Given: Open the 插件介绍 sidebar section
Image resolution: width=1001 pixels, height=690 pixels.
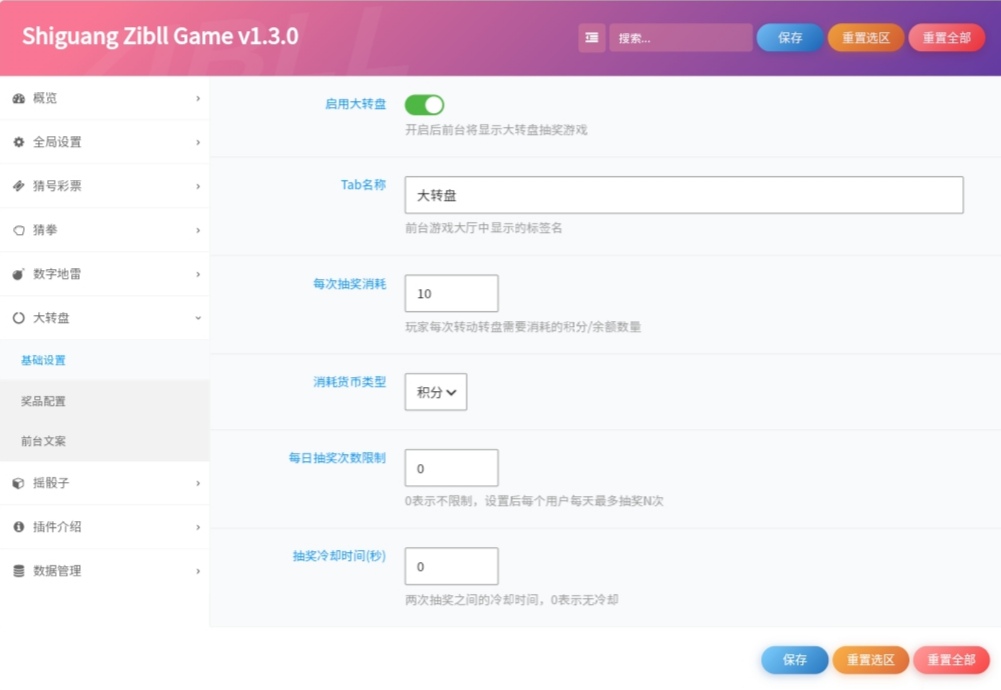Looking at the screenshot, I should (105, 527).
